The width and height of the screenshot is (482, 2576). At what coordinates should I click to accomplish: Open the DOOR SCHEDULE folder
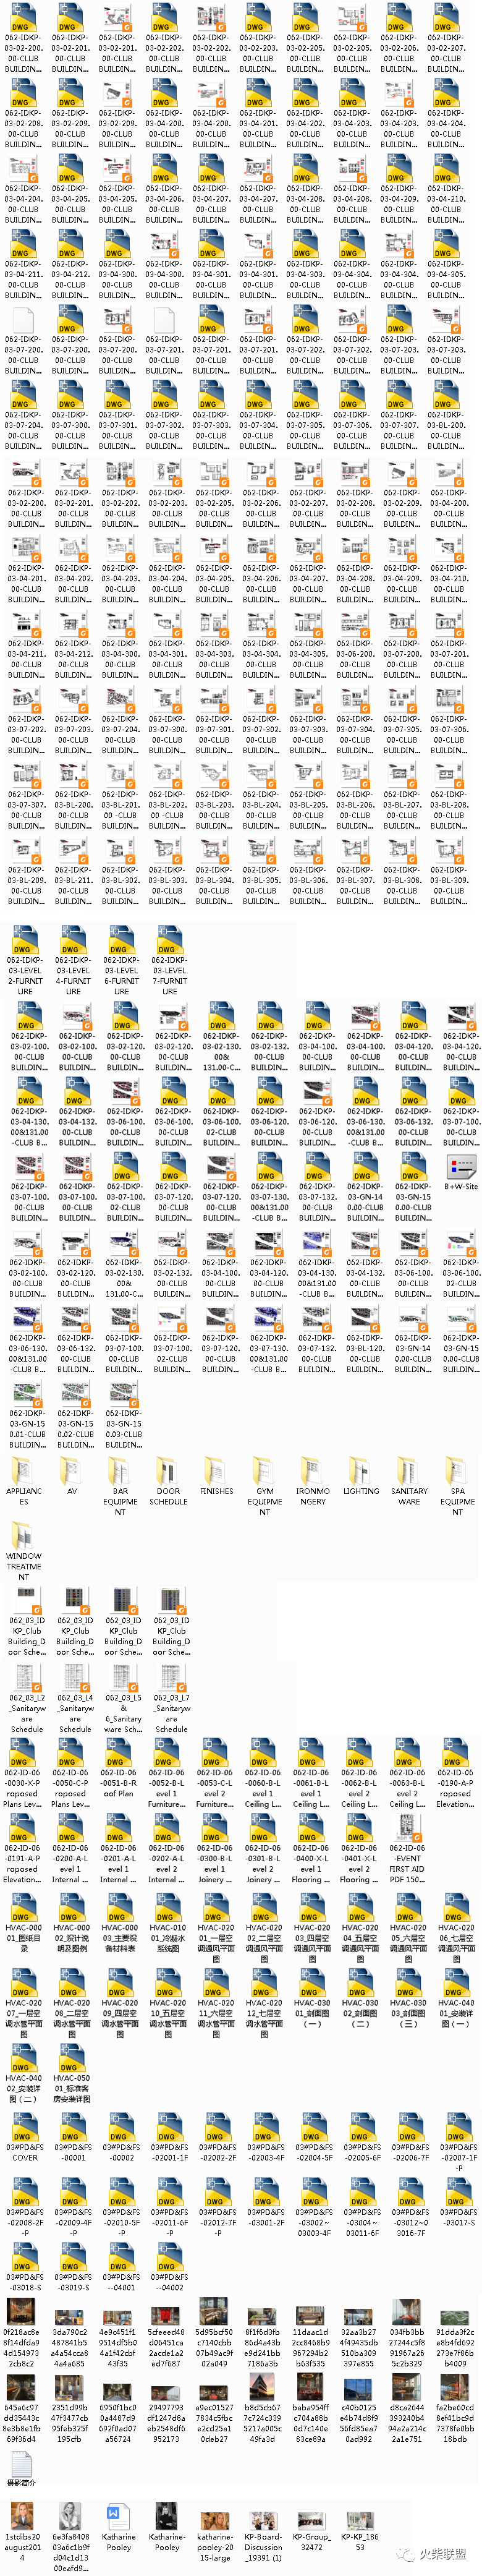(x=168, y=1476)
